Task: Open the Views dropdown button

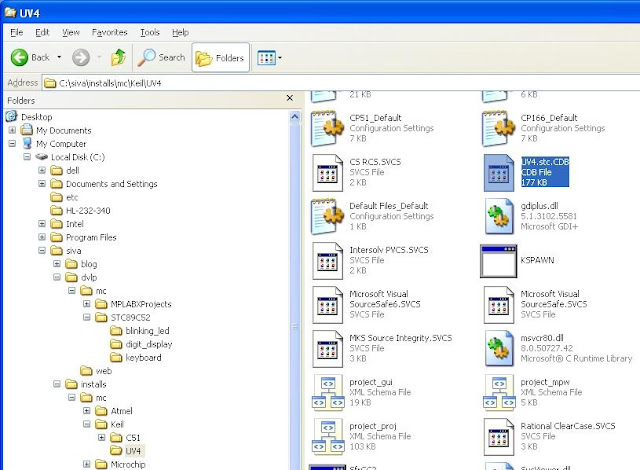Action: coord(269,58)
